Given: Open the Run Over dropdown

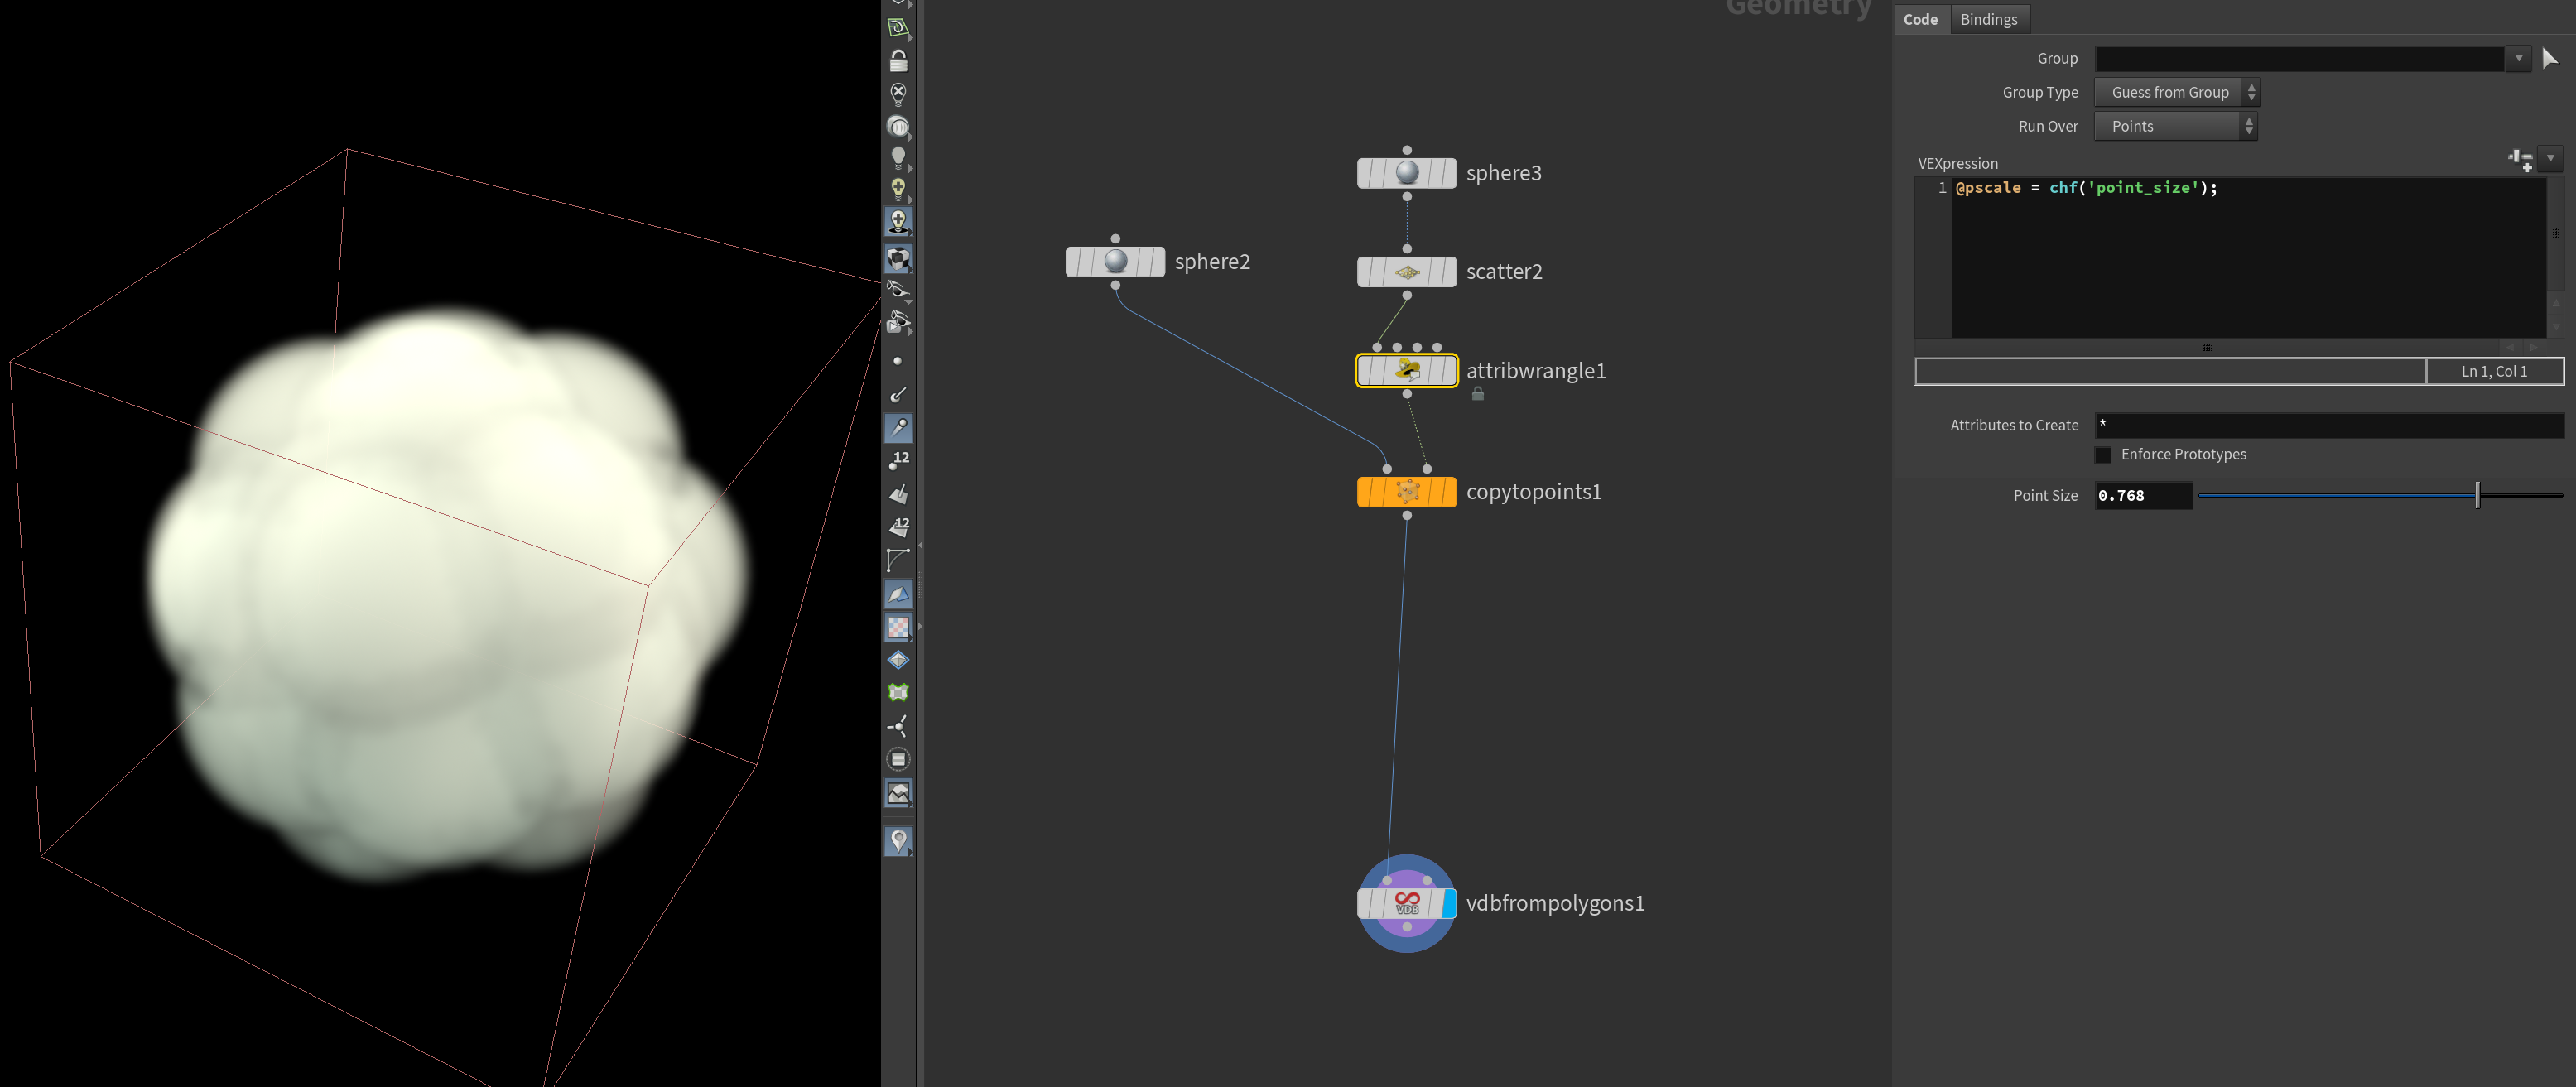Looking at the screenshot, I should [x=2175, y=127].
